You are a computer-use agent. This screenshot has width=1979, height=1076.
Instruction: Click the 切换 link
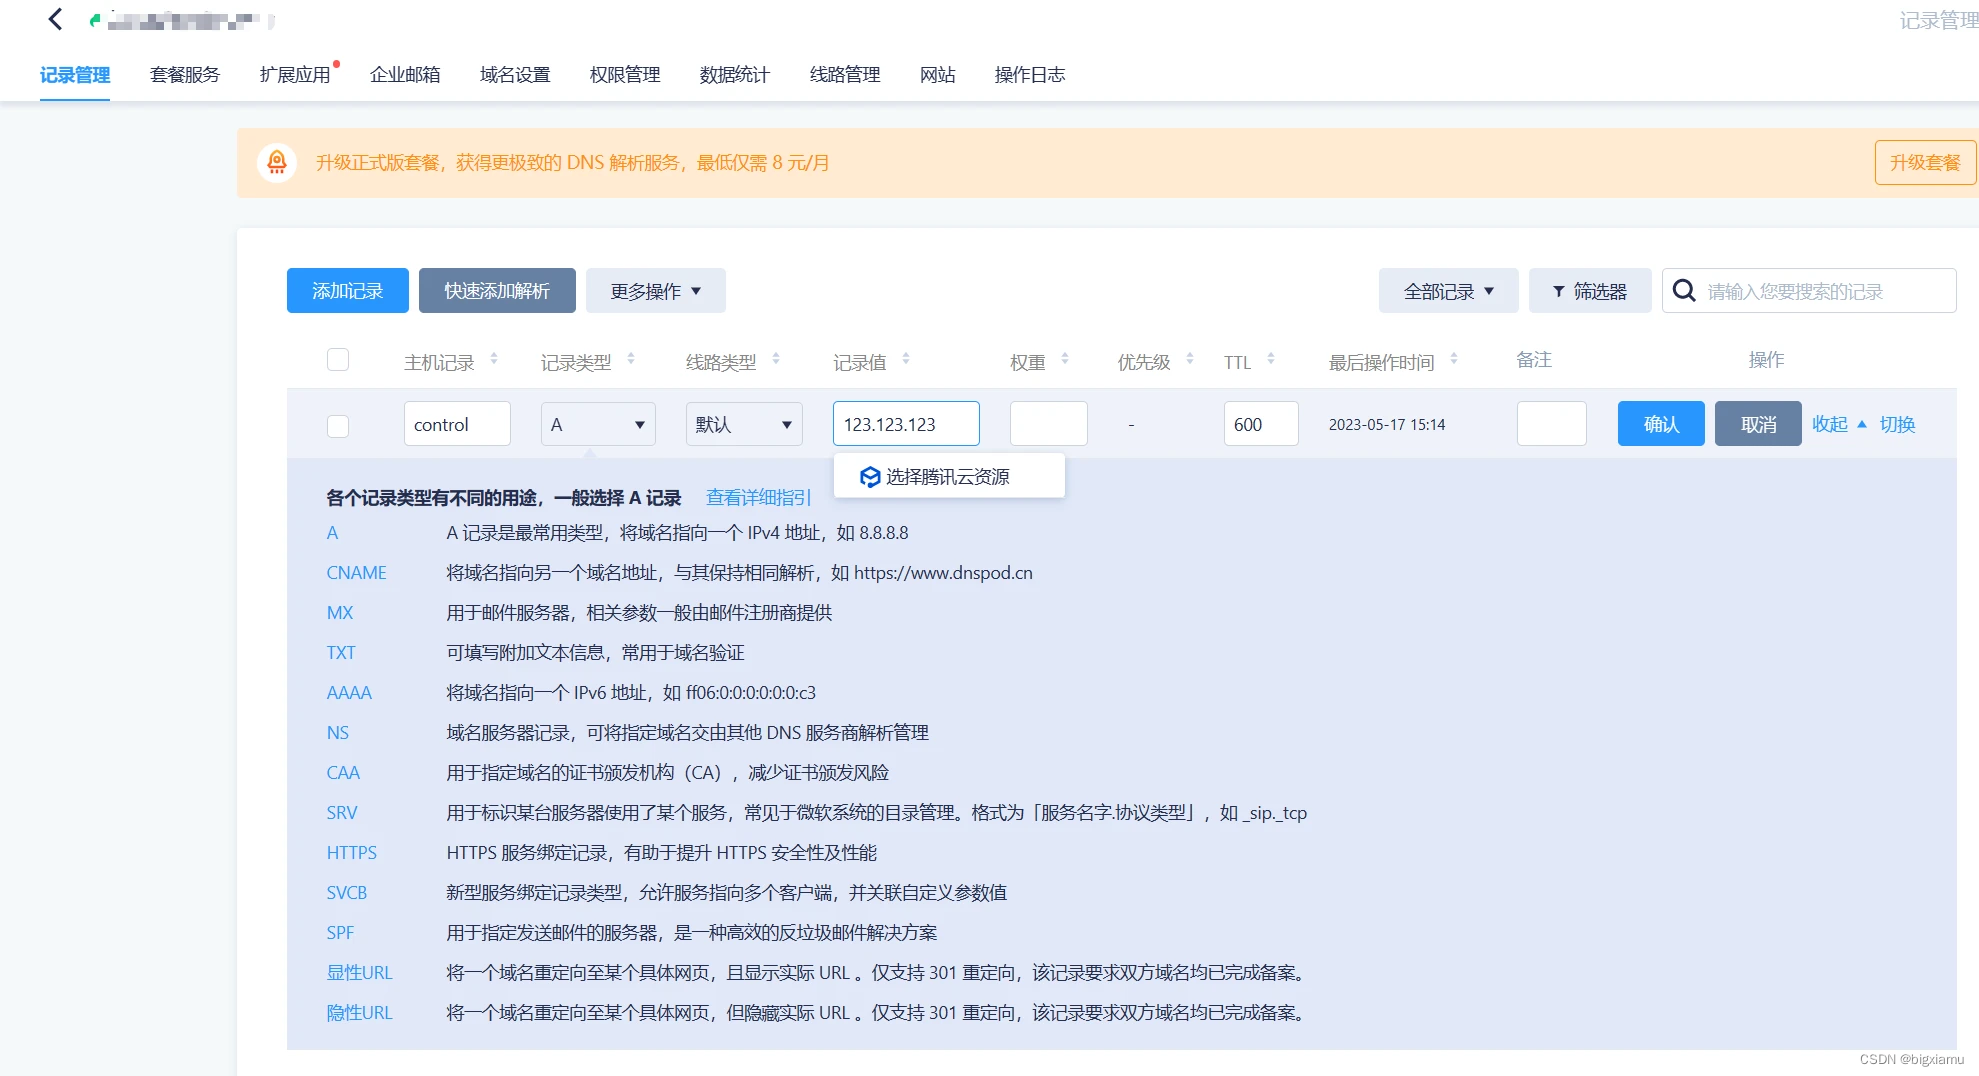(x=1897, y=424)
